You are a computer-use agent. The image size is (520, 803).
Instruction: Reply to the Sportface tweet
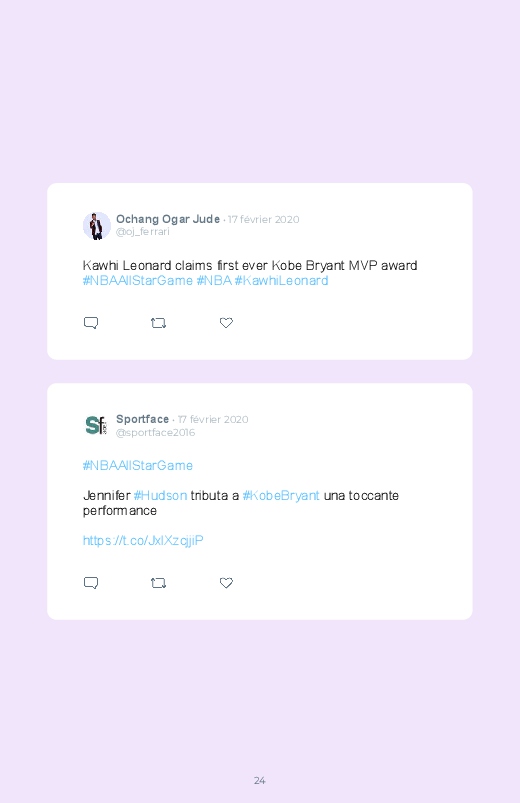(91, 583)
